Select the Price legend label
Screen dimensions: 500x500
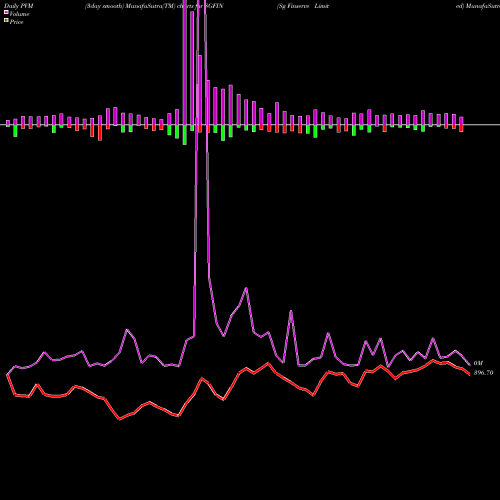16,22
